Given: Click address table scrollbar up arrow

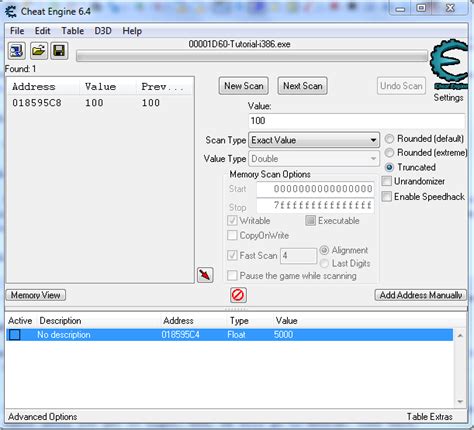Looking at the screenshot, I should point(460,336).
